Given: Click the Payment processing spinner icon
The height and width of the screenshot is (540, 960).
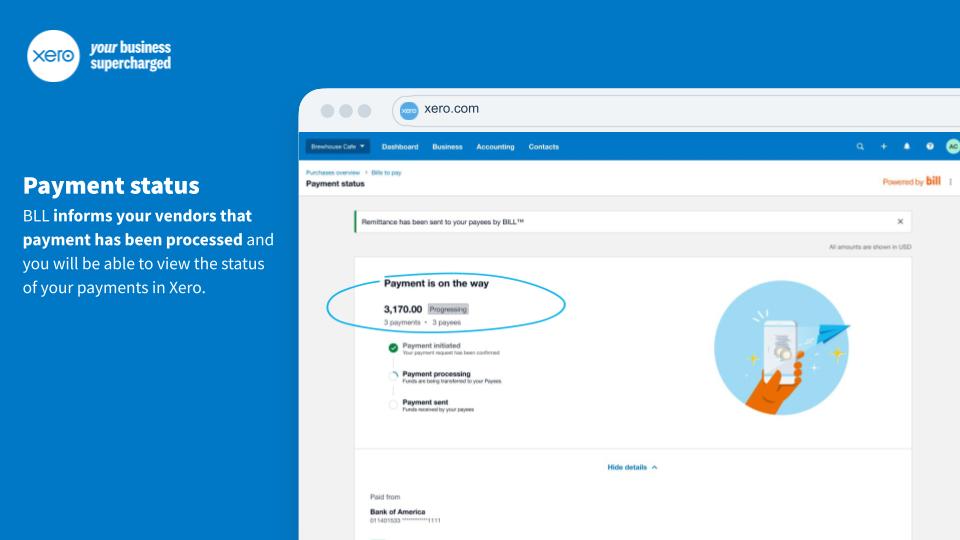Looking at the screenshot, I should pos(393,376).
